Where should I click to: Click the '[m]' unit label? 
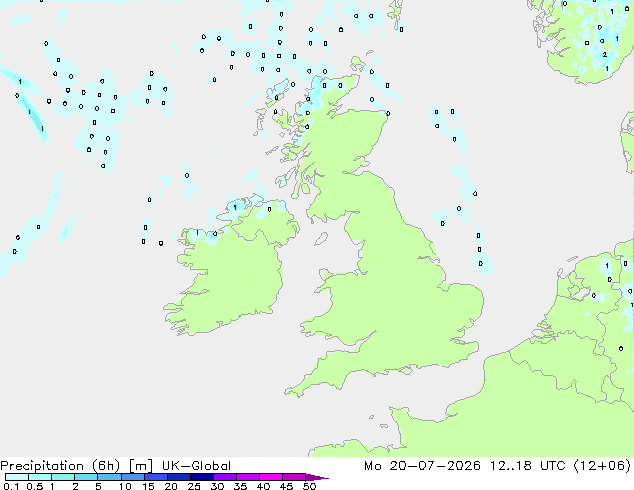pyautogui.click(x=140, y=466)
